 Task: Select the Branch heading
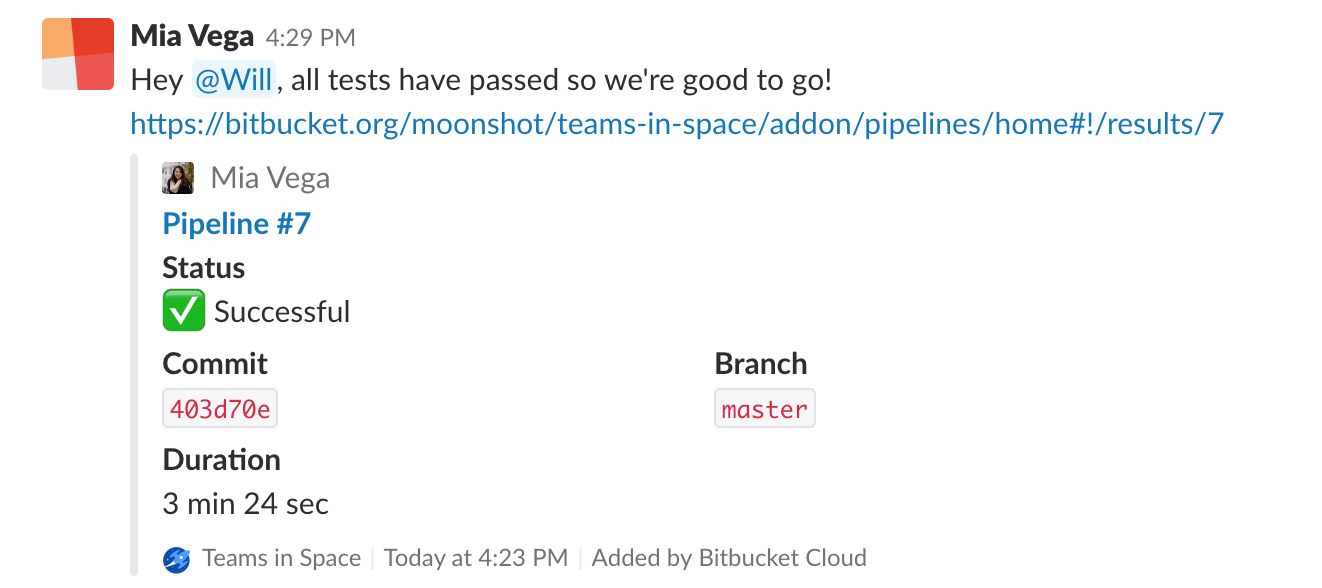click(x=761, y=363)
